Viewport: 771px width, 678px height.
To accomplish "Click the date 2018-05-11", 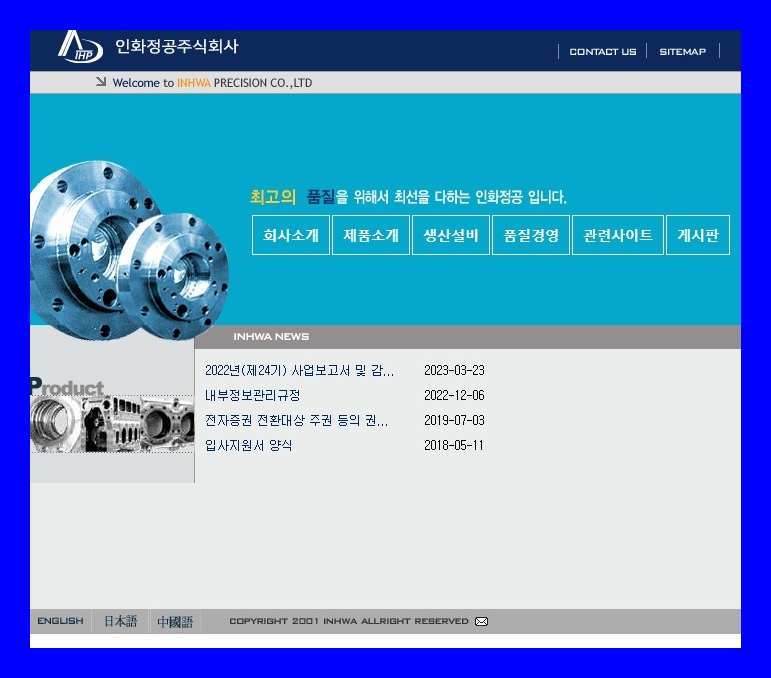I will pyautogui.click(x=454, y=445).
